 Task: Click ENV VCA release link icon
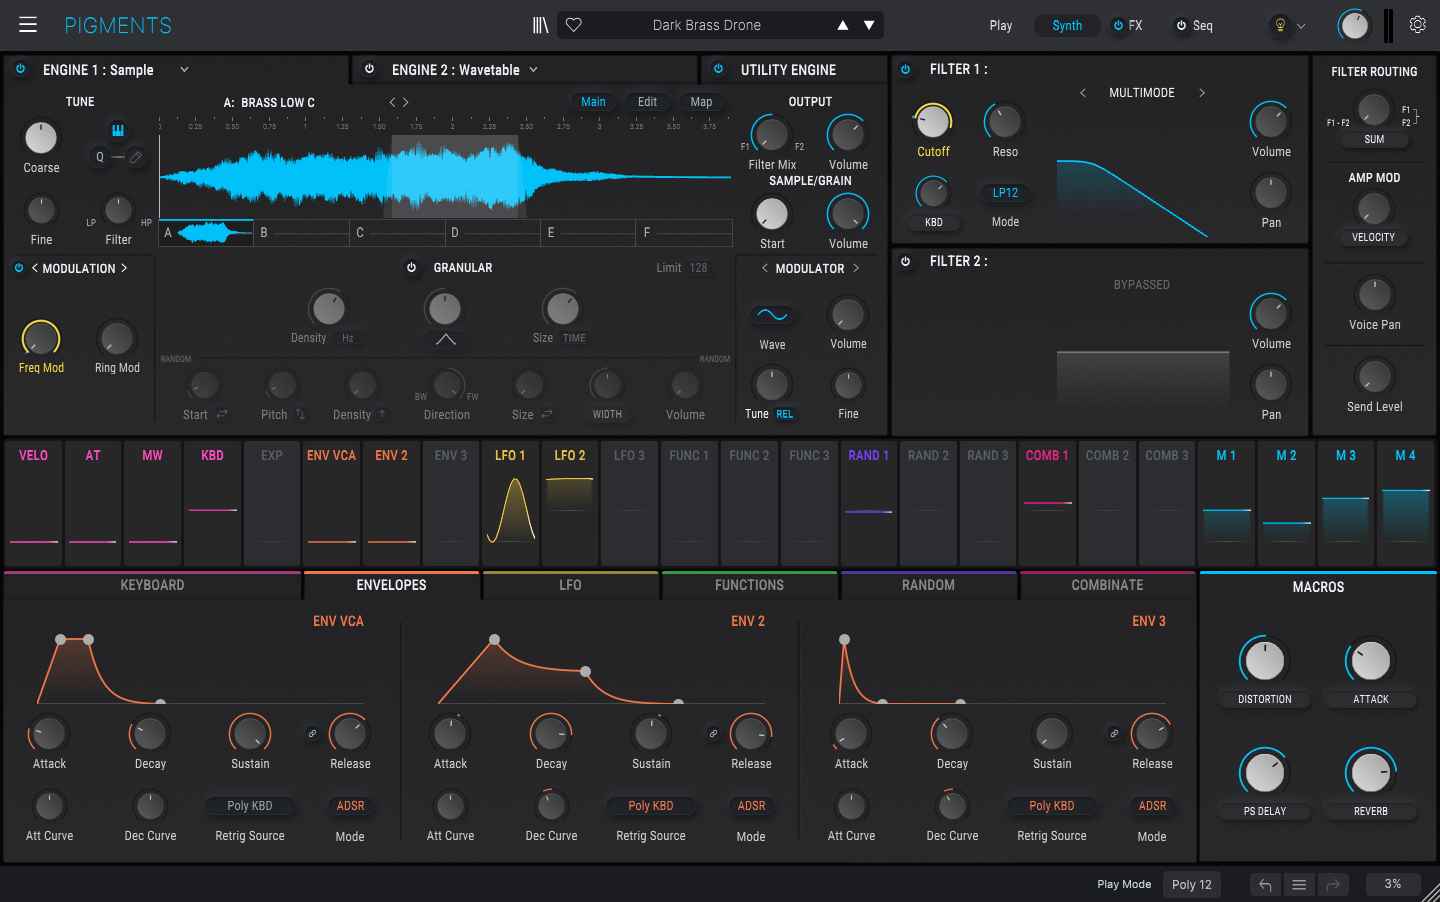[x=312, y=734]
